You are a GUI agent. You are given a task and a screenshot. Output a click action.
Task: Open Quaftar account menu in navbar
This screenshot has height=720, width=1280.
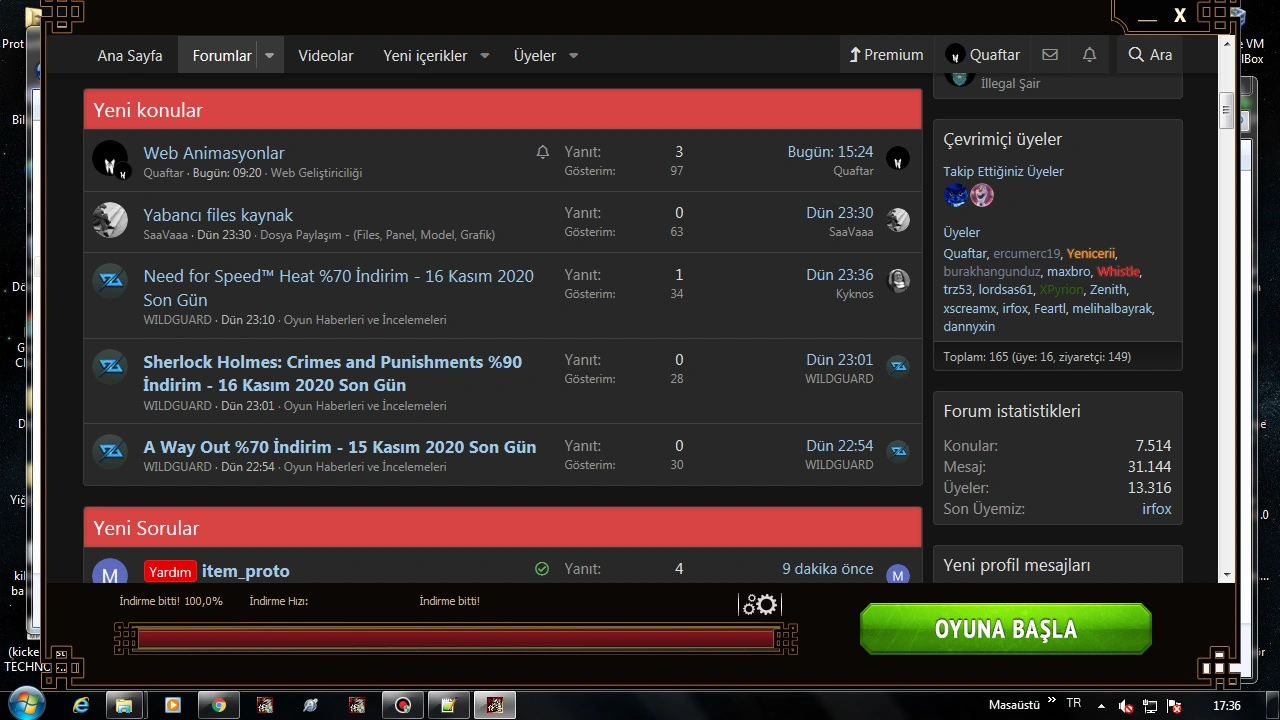pos(983,55)
